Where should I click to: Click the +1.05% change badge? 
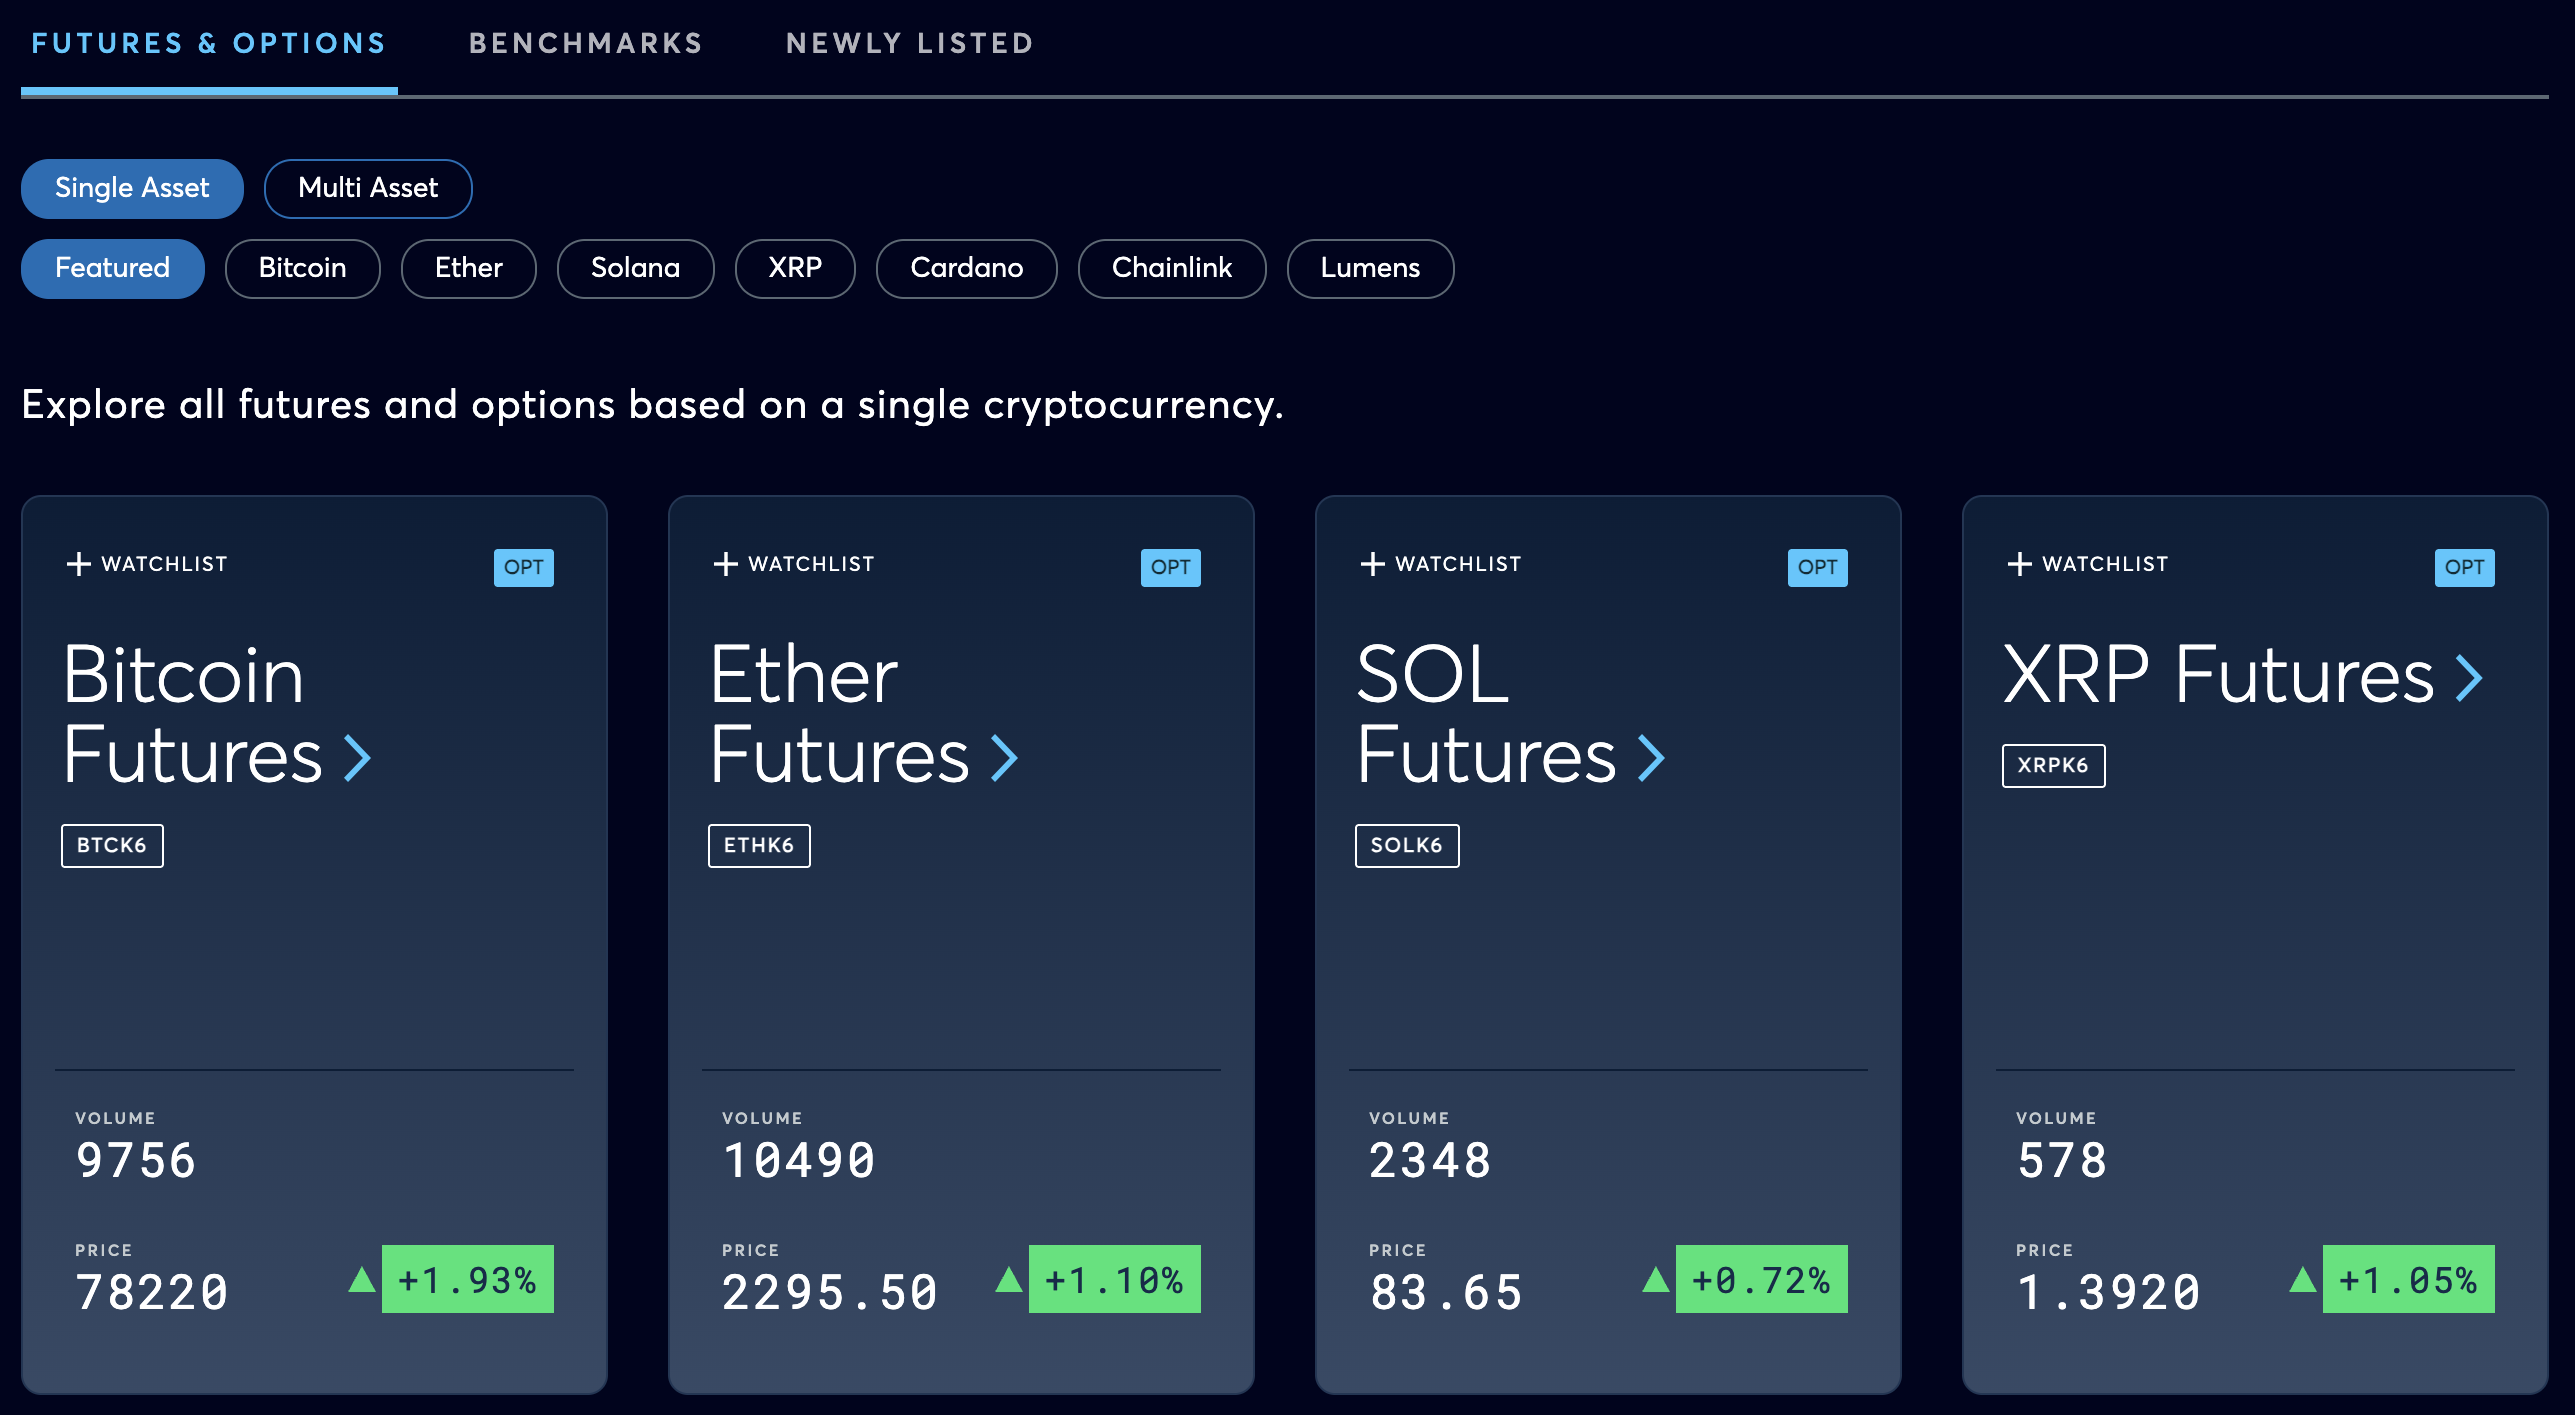point(2409,1279)
